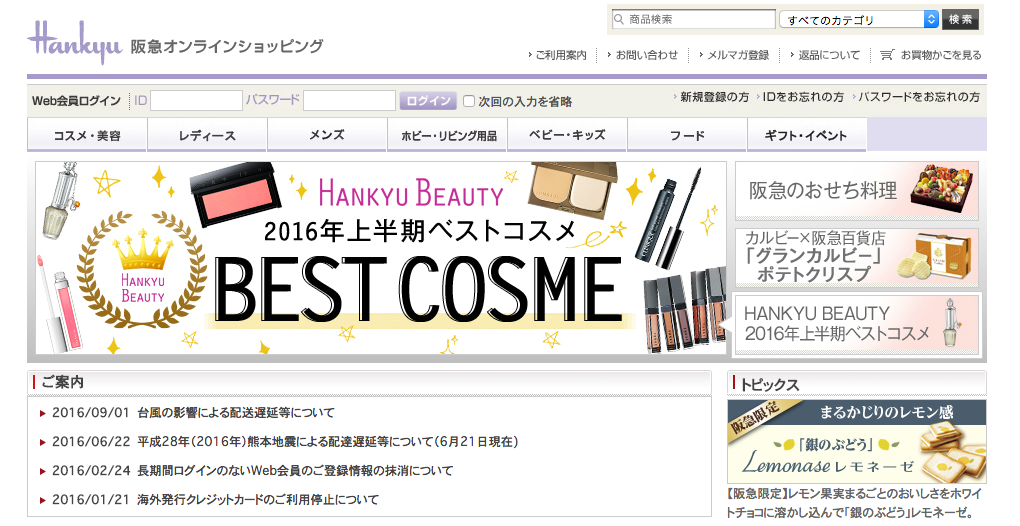The image size is (1020, 526).
Task: Click the トピックス section heading
Action: (770, 385)
